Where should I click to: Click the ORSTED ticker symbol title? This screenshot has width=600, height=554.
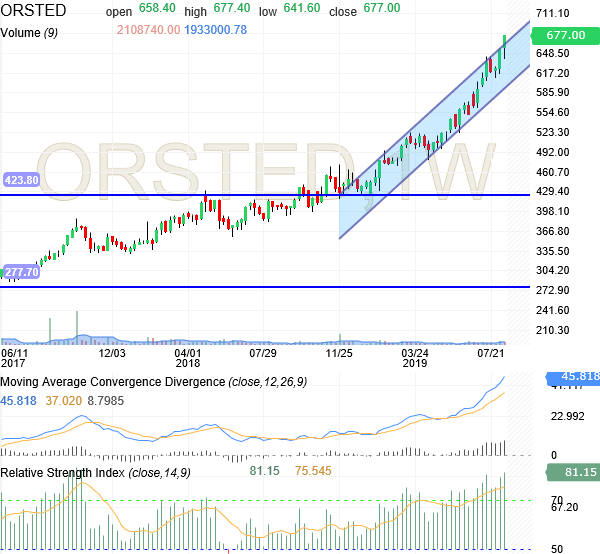point(33,10)
